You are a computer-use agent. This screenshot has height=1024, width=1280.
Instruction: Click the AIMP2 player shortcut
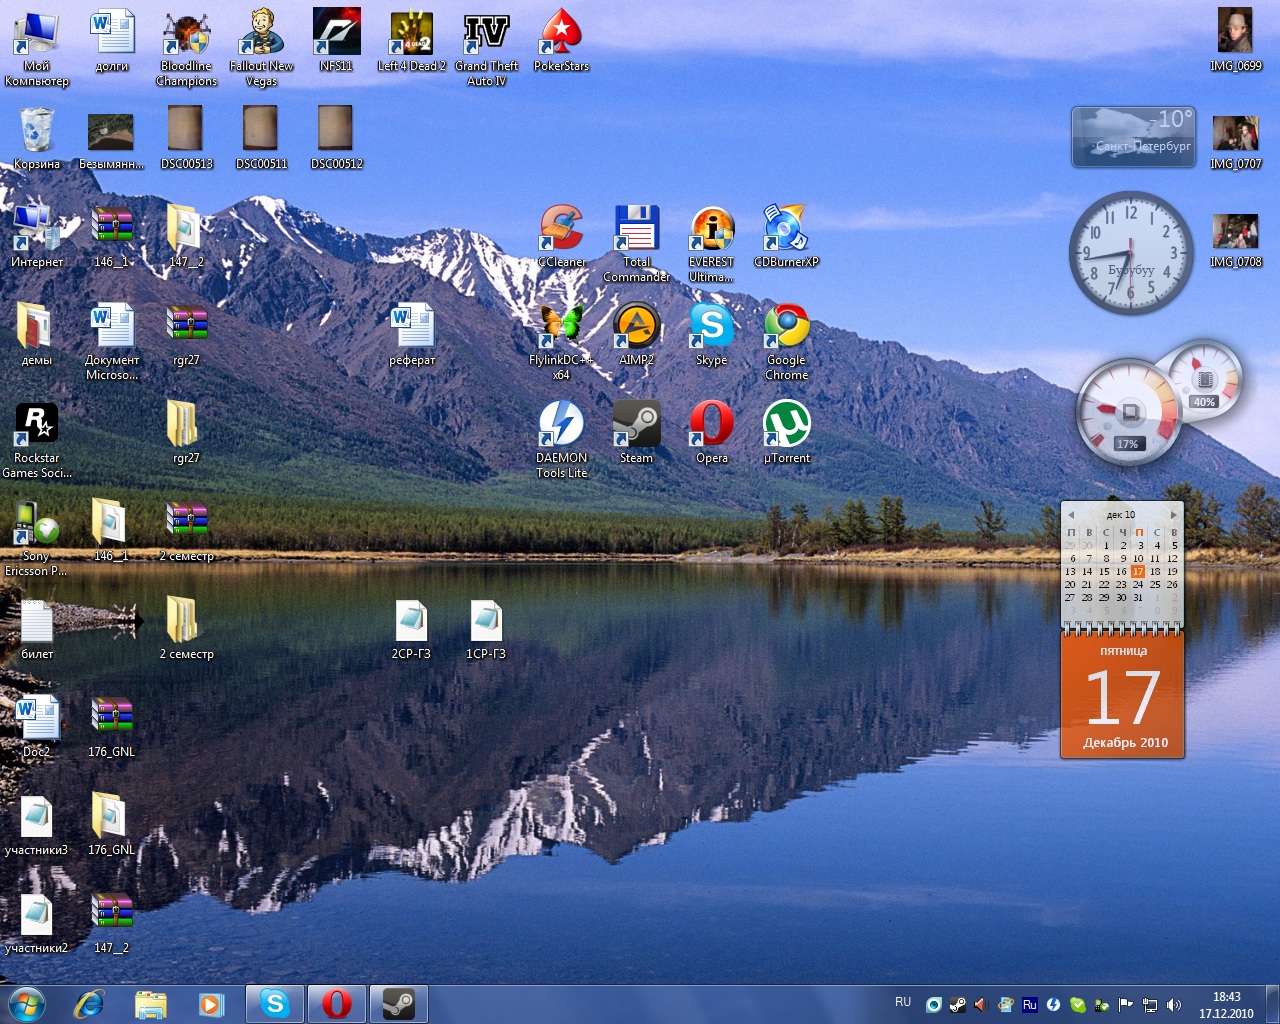click(x=636, y=334)
